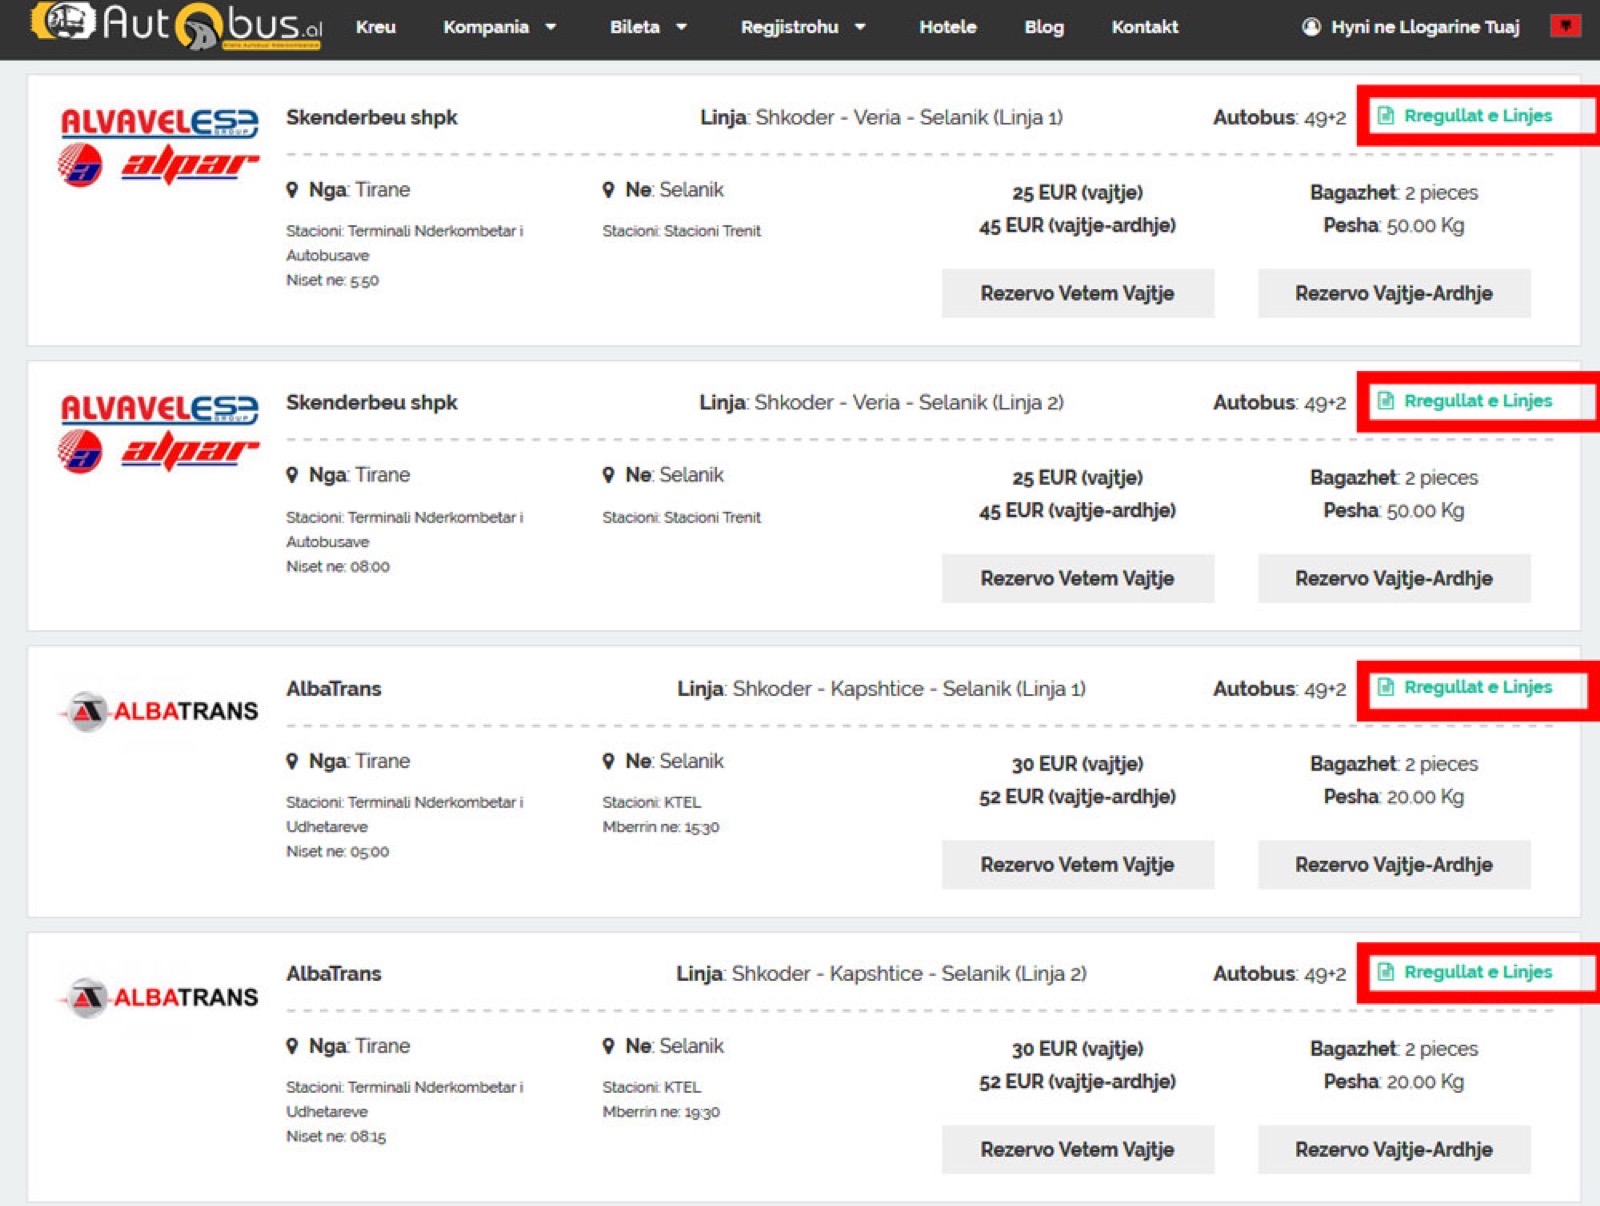Book one-way on AlbaTrans Kapshtice Linja 1
Screen dimensions: 1600x1206
[x=1078, y=865]
